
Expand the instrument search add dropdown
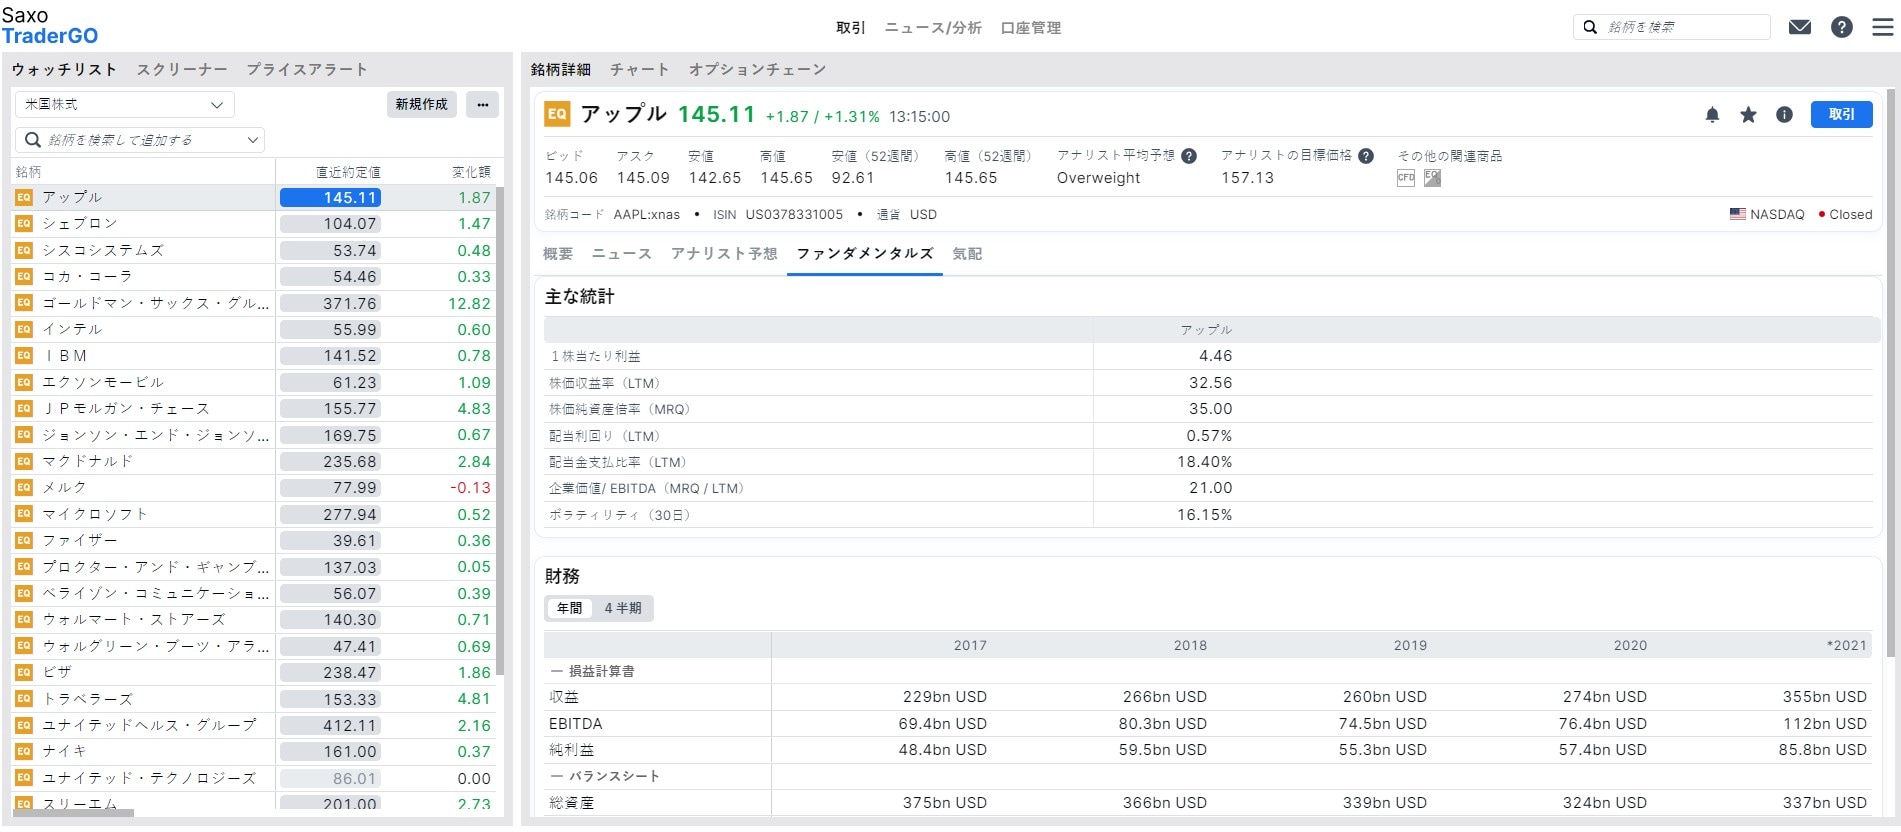[x=253, y=140]
